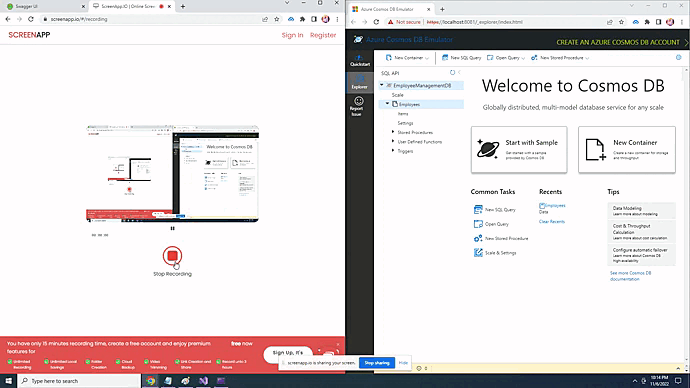This screenshot has height=388, width=690.
Task: Collapse the Employees container node
Action: pyautogui.click(x=388, y=104)
